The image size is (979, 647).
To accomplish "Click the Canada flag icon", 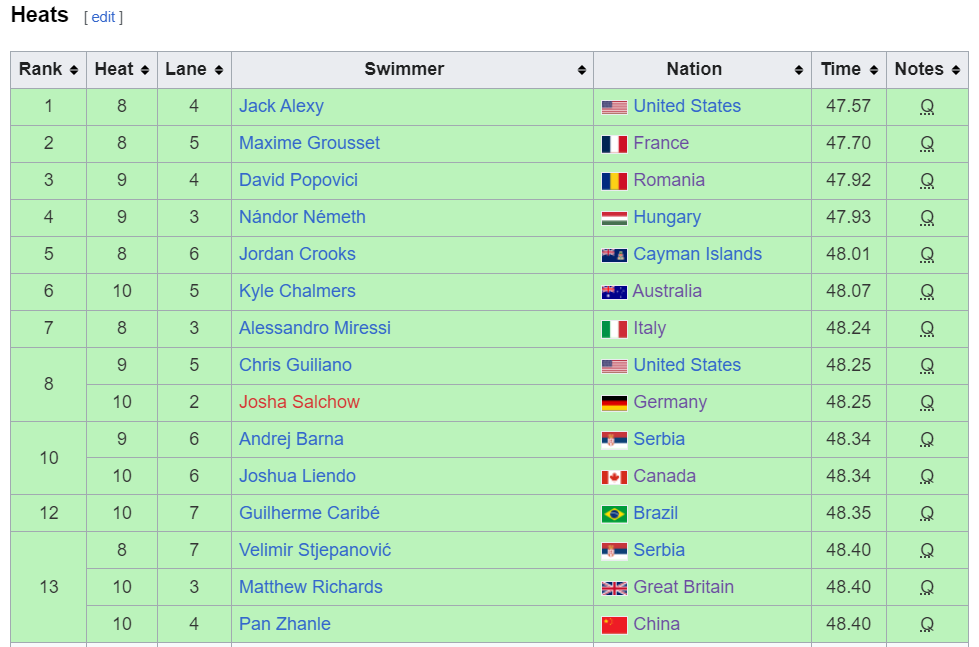I will 614,477.
